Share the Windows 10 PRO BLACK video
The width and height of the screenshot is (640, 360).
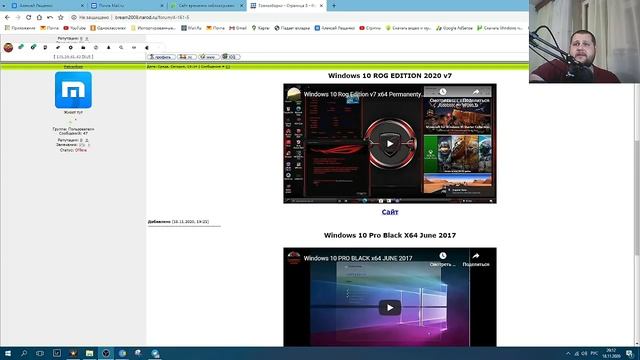point(476,259)
